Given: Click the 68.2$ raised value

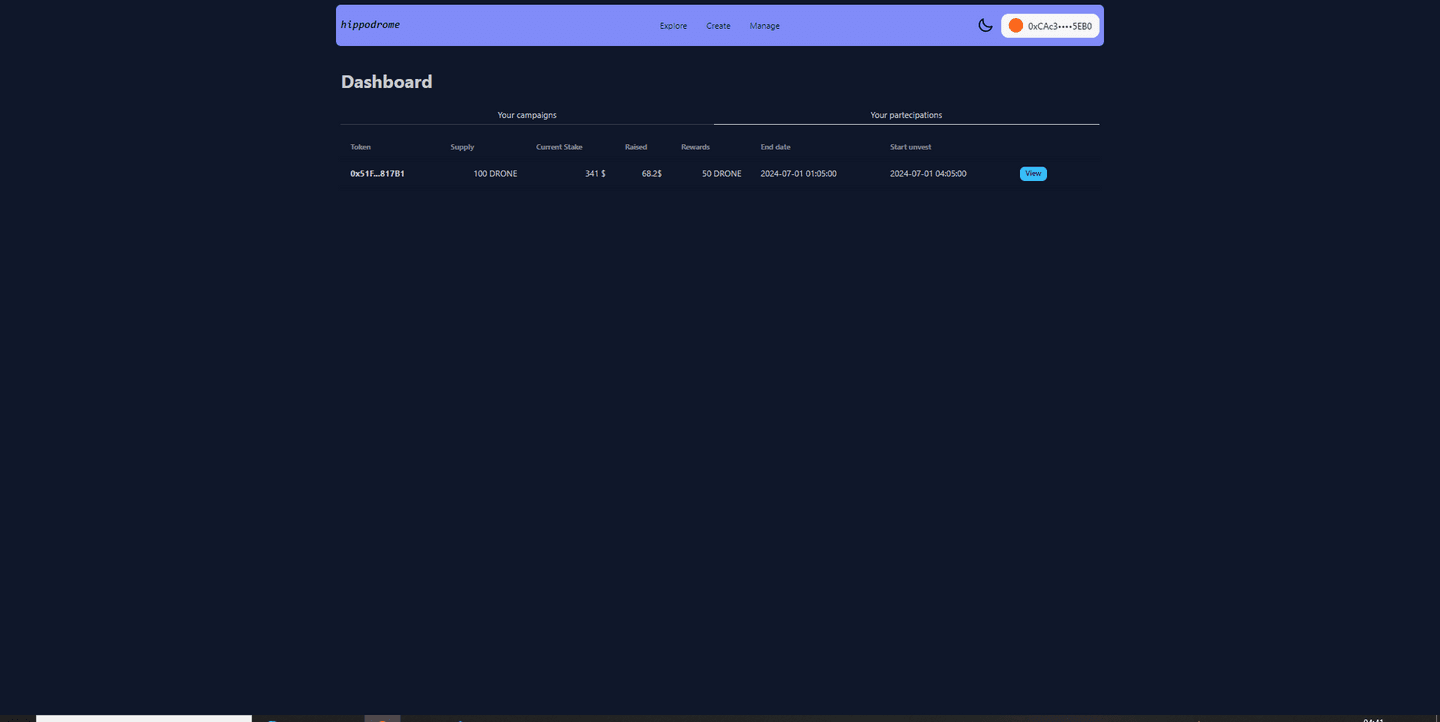Looking at the screenshot, I should (x=651, y=173).
